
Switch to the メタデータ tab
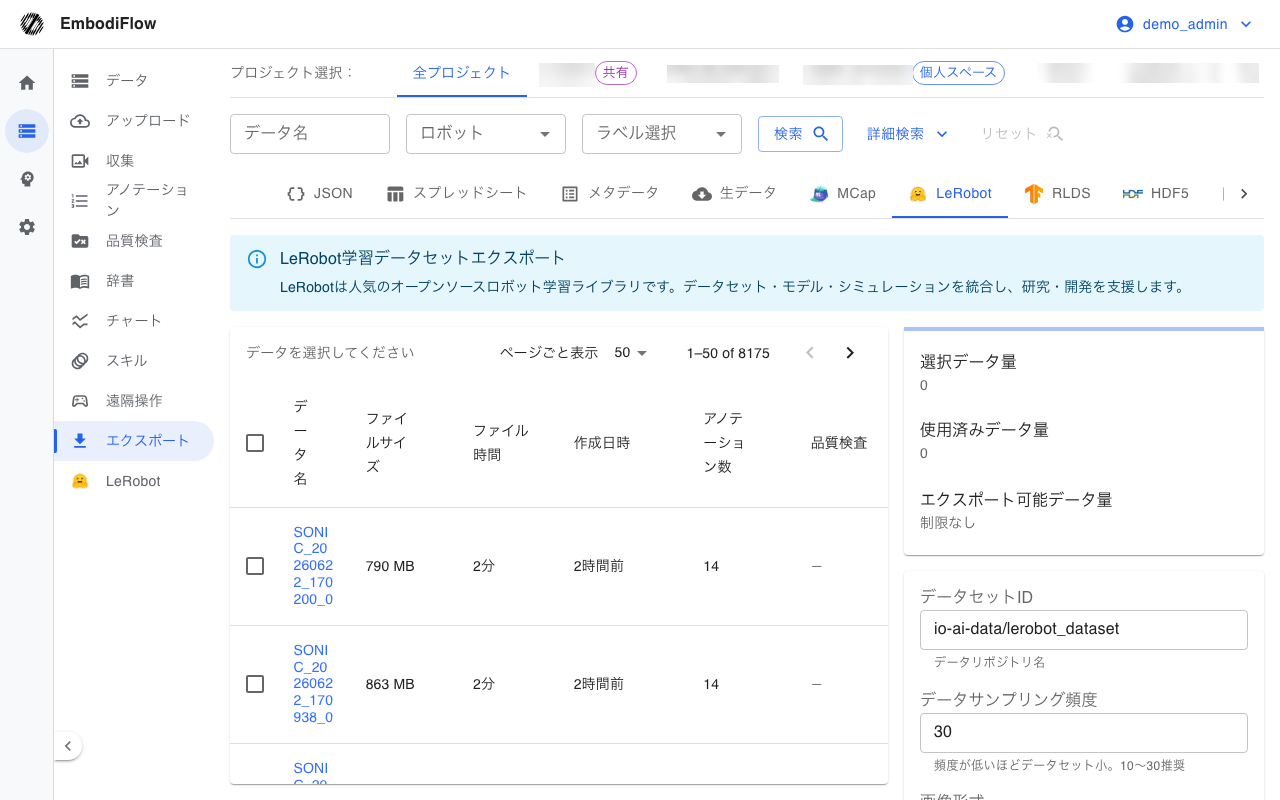coord(610,194)
